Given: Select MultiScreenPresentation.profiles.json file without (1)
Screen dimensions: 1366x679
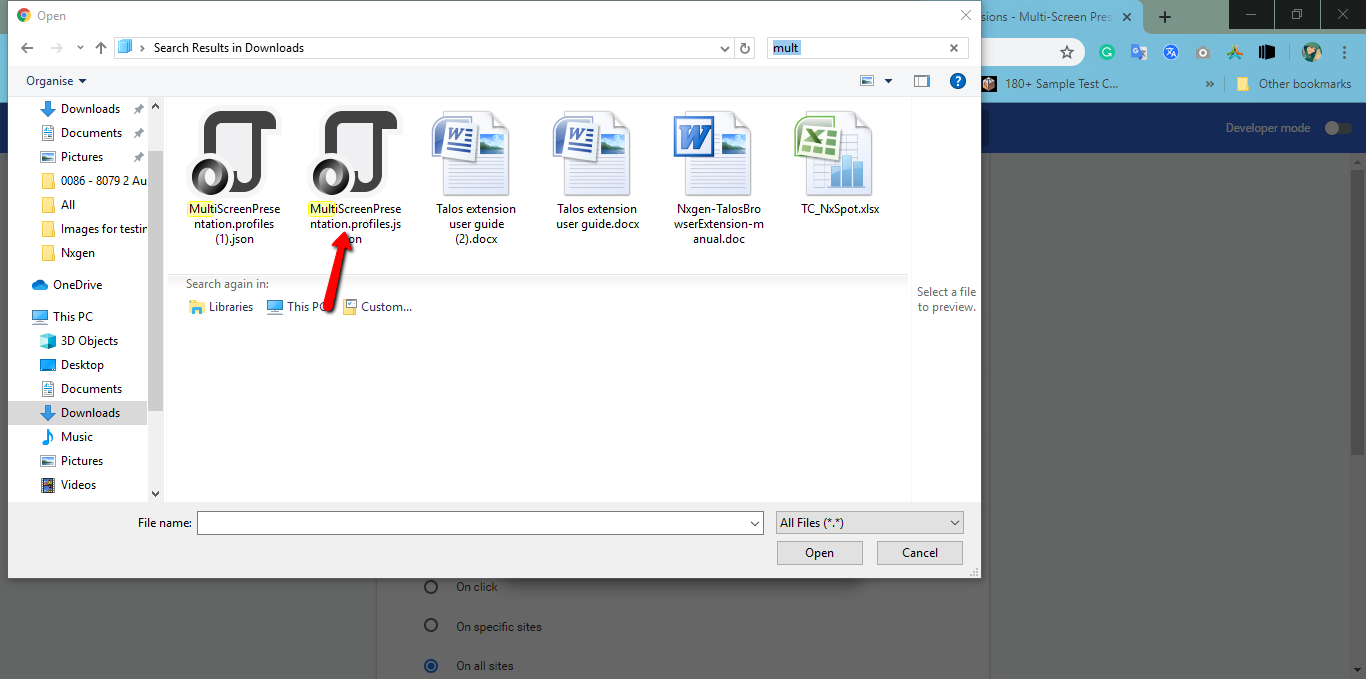Looking at the screenshot, I should [356, 177].
